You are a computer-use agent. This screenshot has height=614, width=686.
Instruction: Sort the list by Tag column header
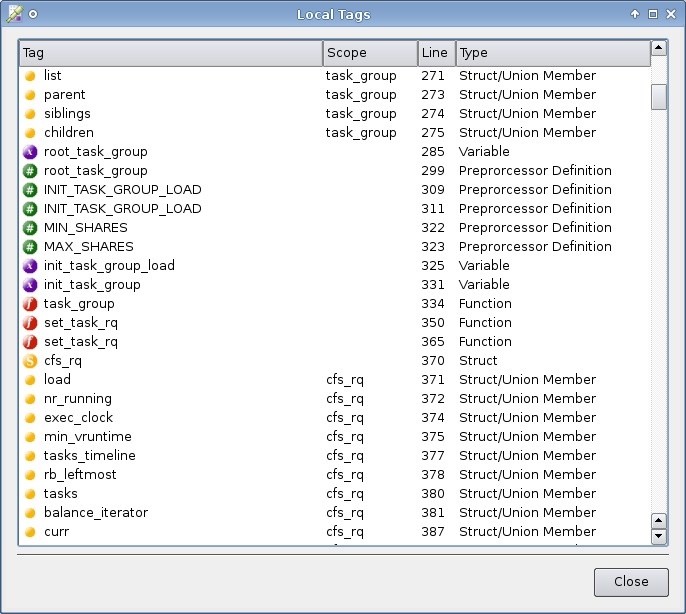[x=171, y=53]
